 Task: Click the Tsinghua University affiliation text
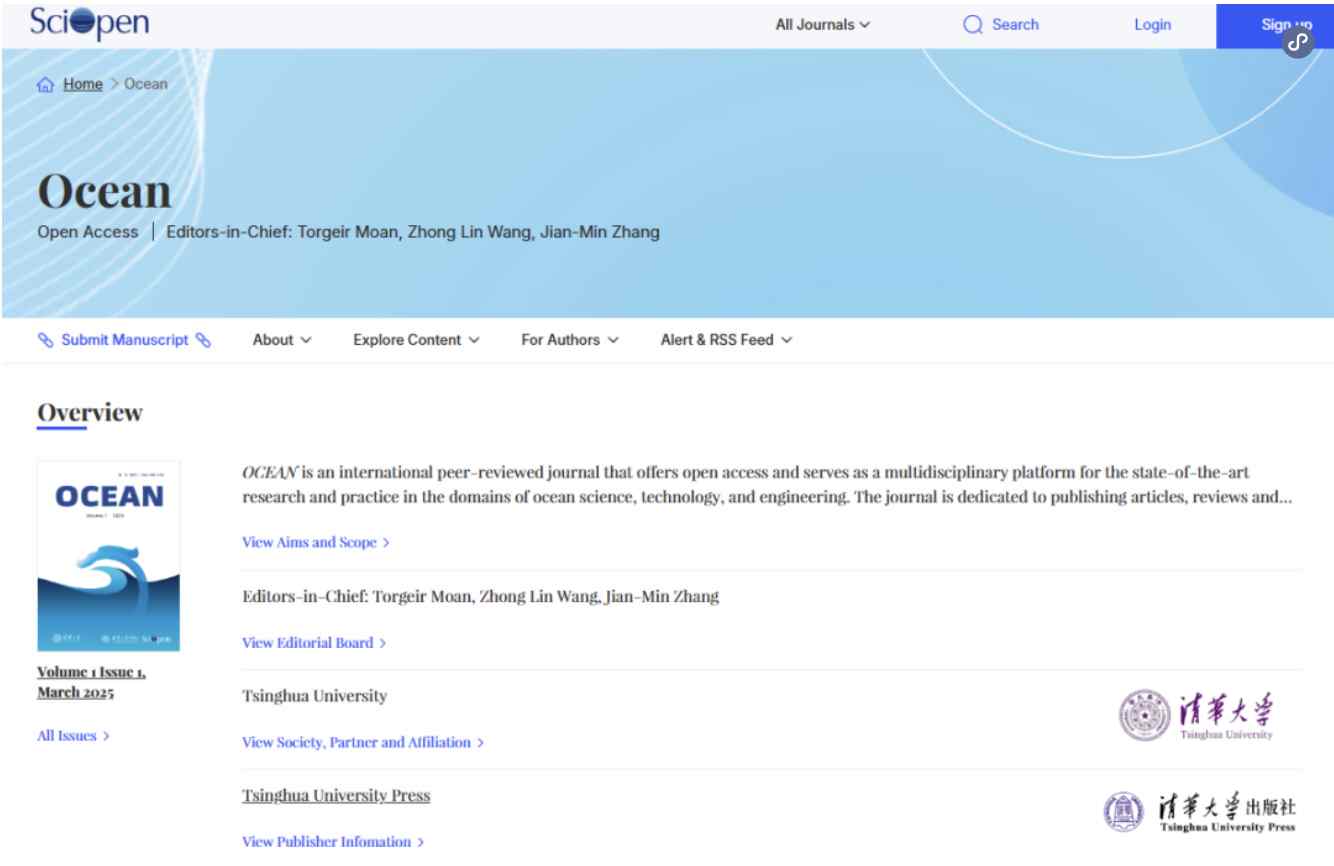point(315,696)
